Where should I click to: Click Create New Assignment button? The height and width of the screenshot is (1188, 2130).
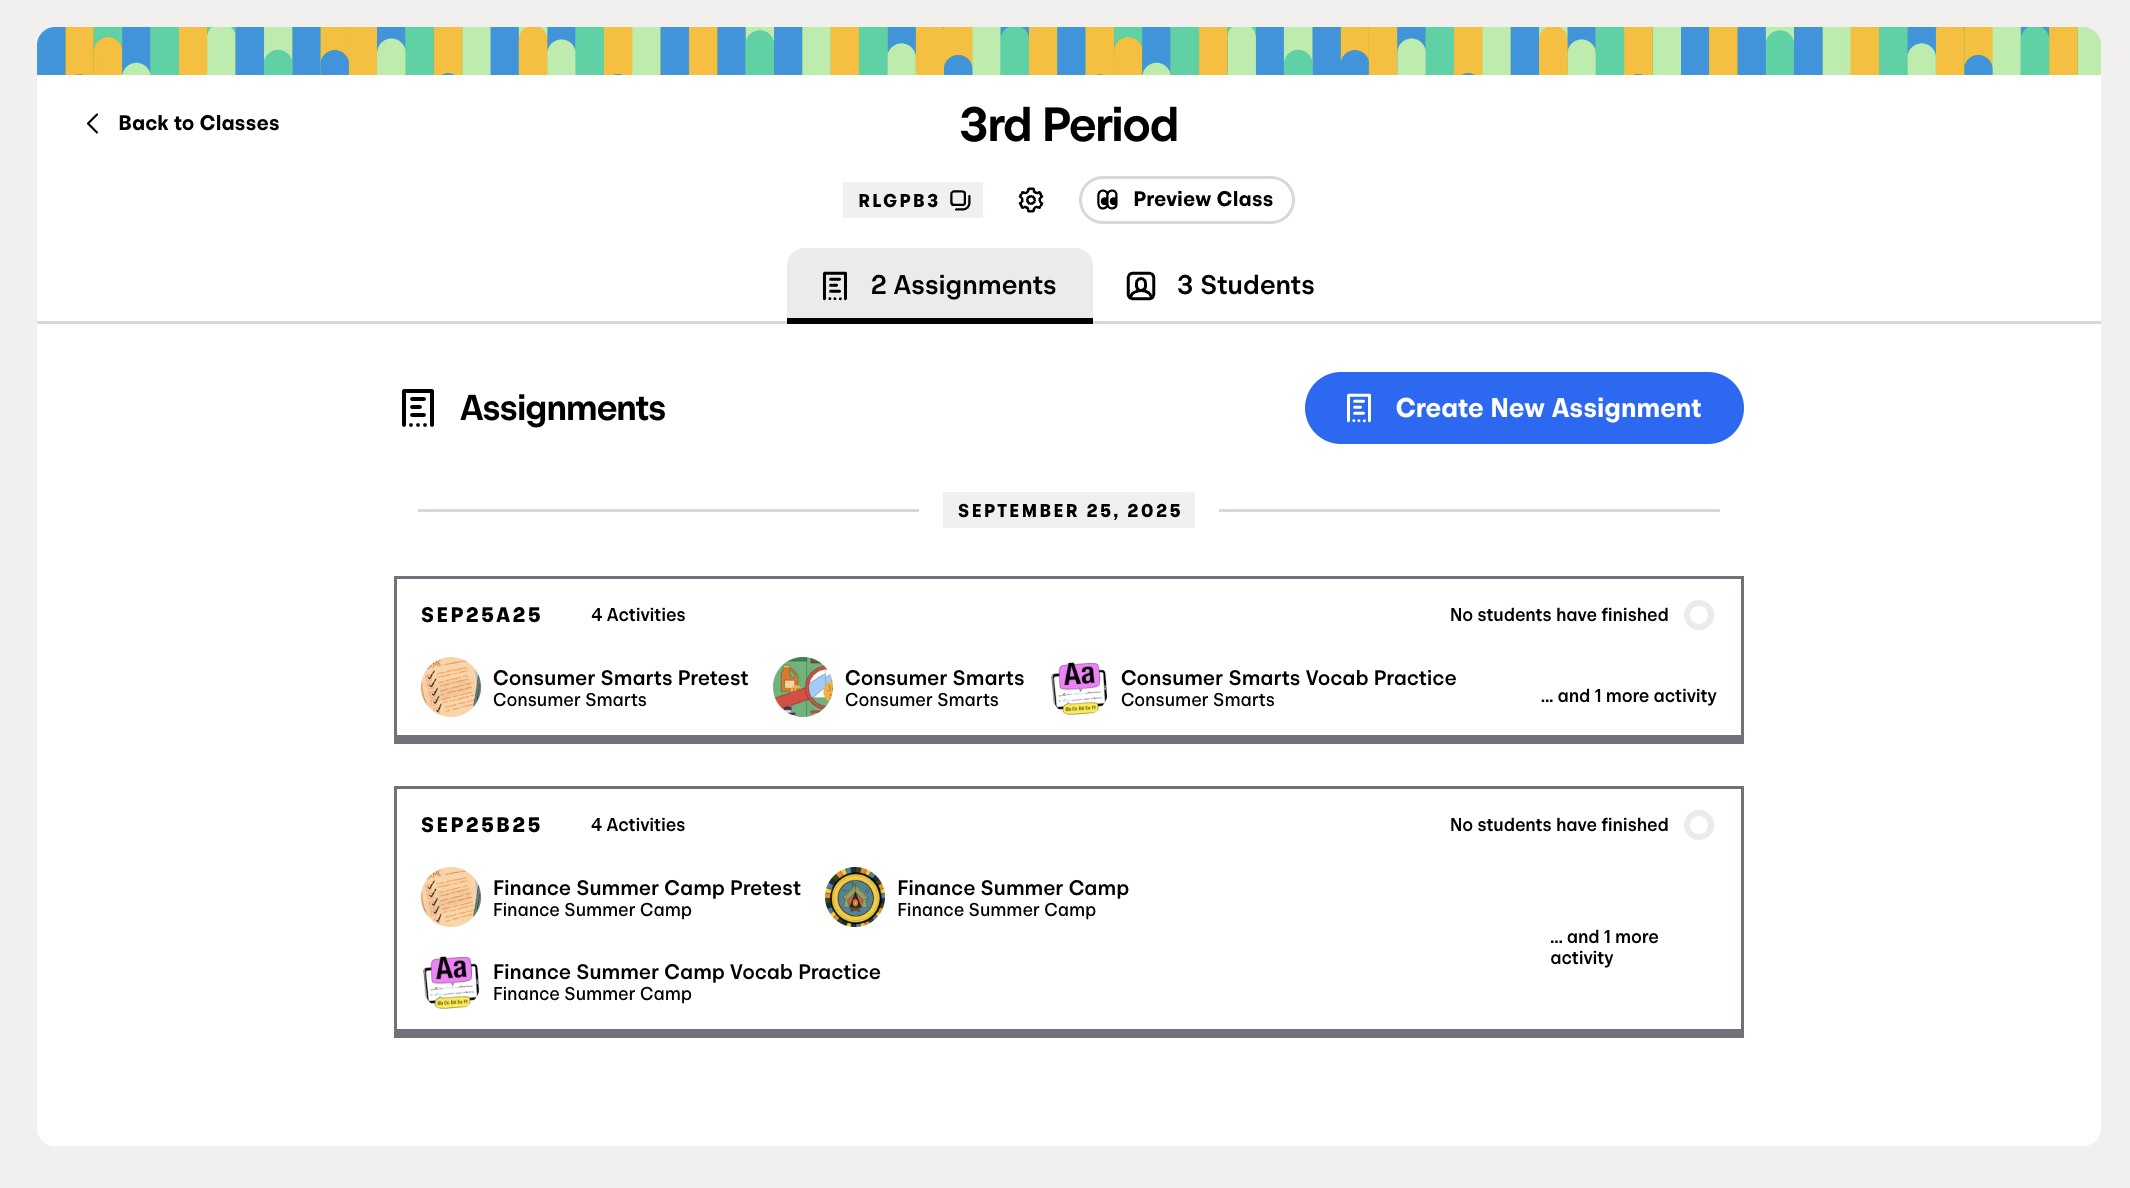1524,408
